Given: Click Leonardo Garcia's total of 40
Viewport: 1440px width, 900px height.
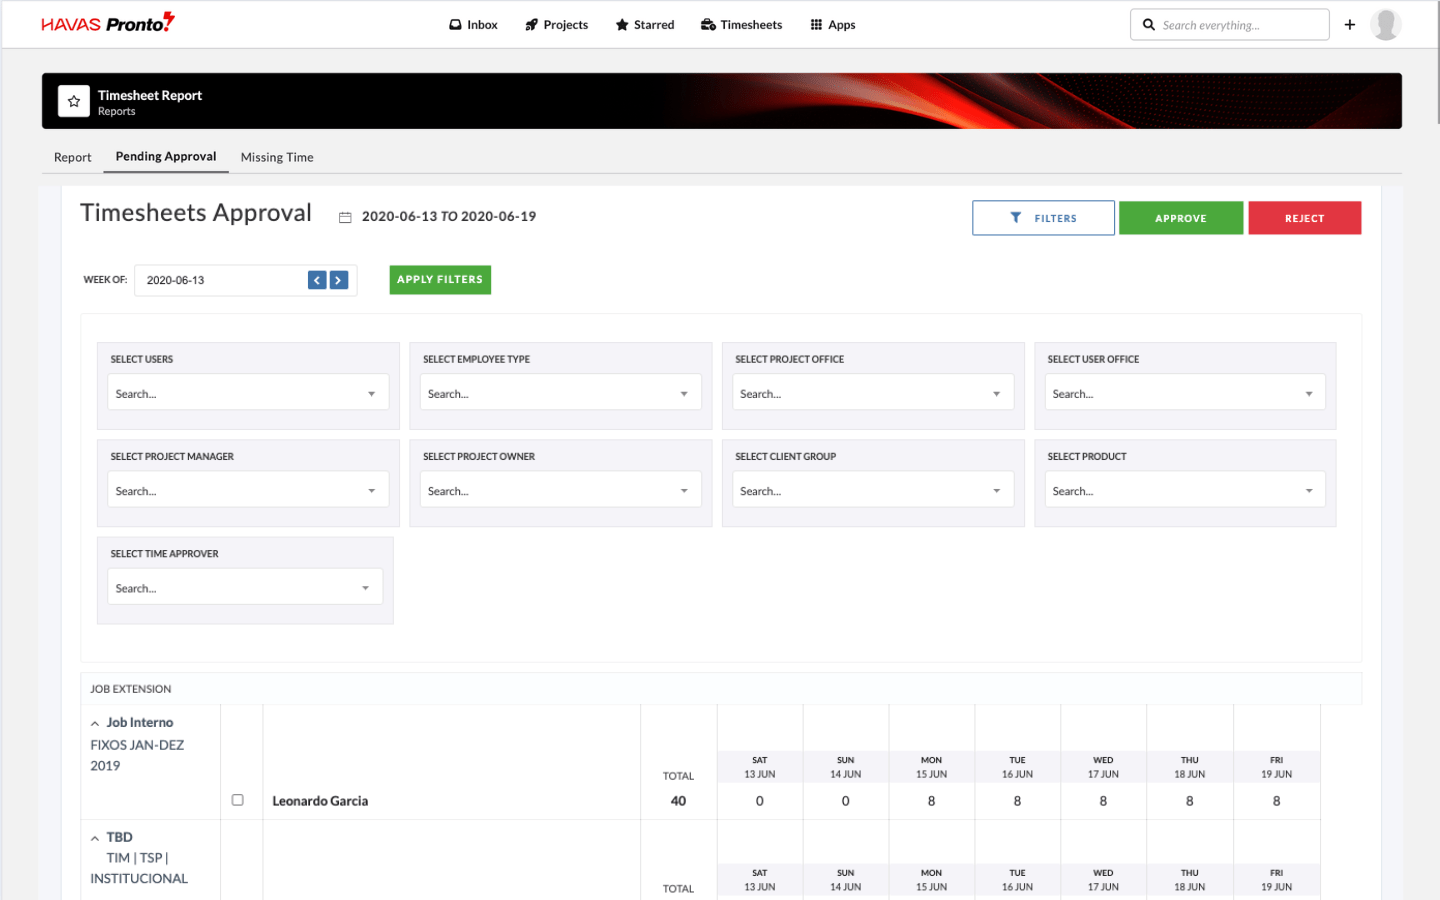Looking at the screenshot, I should [x=678, y=801].
